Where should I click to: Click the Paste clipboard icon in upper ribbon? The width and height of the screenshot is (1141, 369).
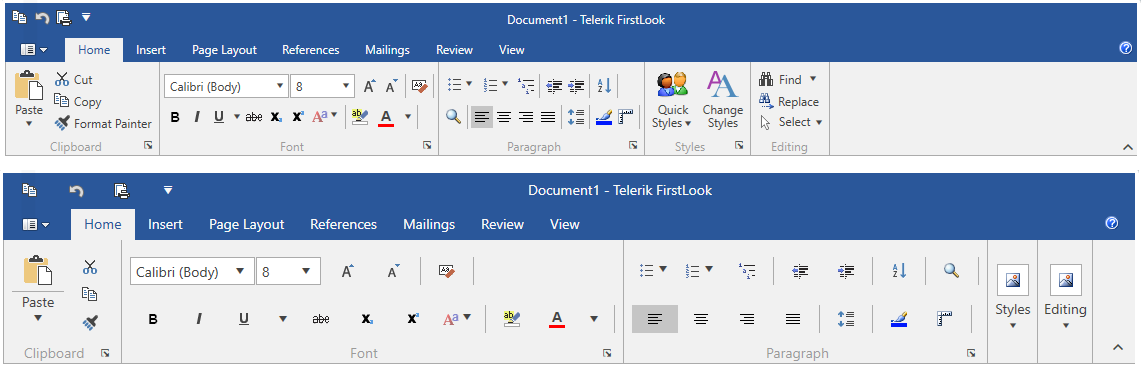pos(29,85)
